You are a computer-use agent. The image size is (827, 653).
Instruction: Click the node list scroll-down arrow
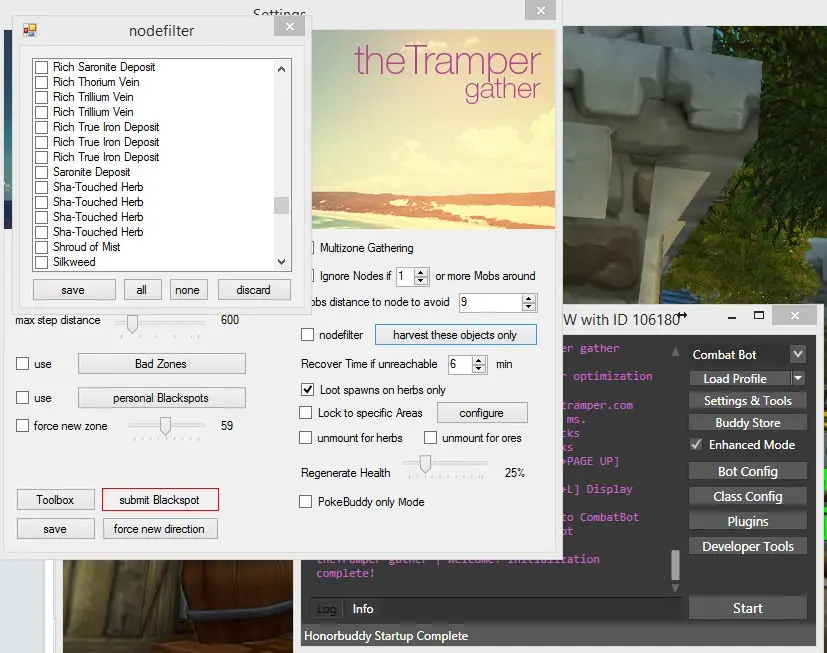[282, 262]
